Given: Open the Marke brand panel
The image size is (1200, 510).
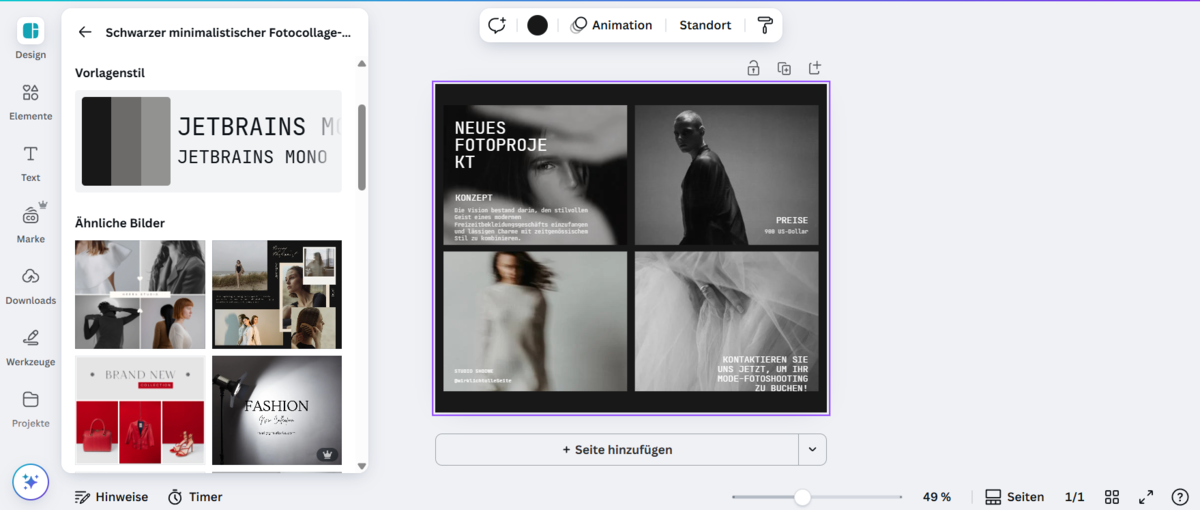Looking at the screenshot, I should (x=30, y=216).
